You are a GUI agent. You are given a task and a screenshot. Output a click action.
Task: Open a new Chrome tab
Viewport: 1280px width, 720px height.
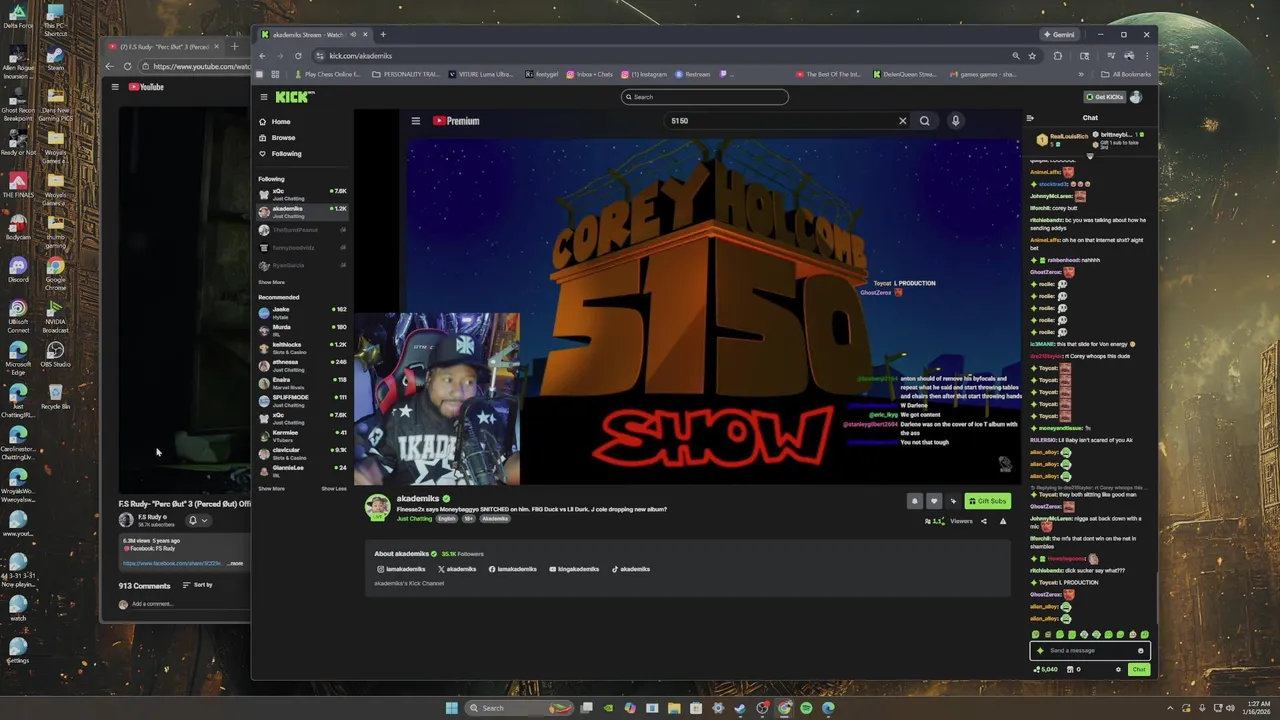point(382,35)
